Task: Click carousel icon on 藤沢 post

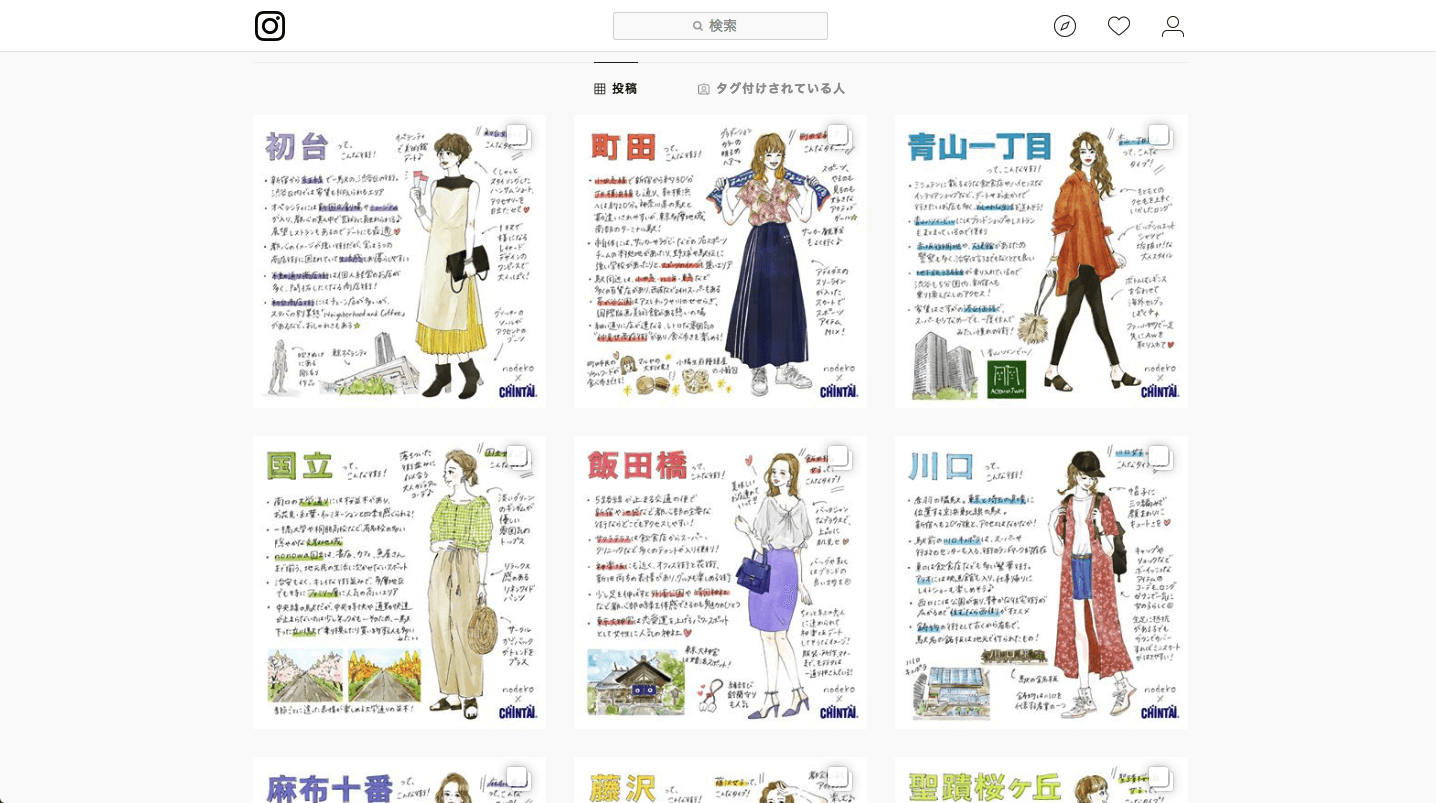Action: tap(838, 778)
